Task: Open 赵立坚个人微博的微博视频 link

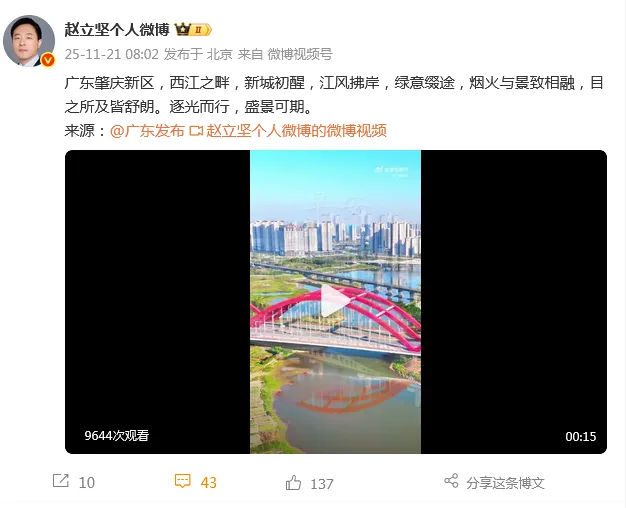Action: pos(297,131)
